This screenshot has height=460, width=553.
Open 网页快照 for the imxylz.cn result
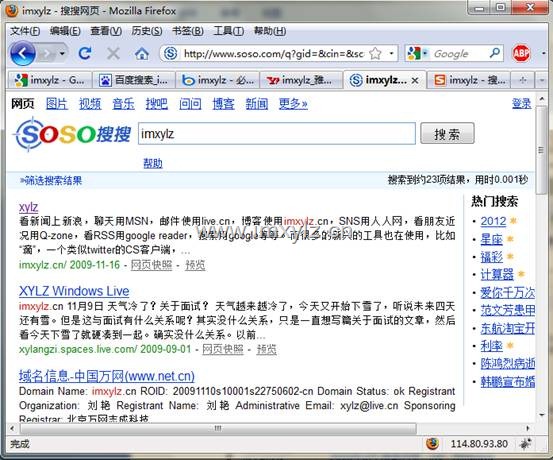pos(151,265)
